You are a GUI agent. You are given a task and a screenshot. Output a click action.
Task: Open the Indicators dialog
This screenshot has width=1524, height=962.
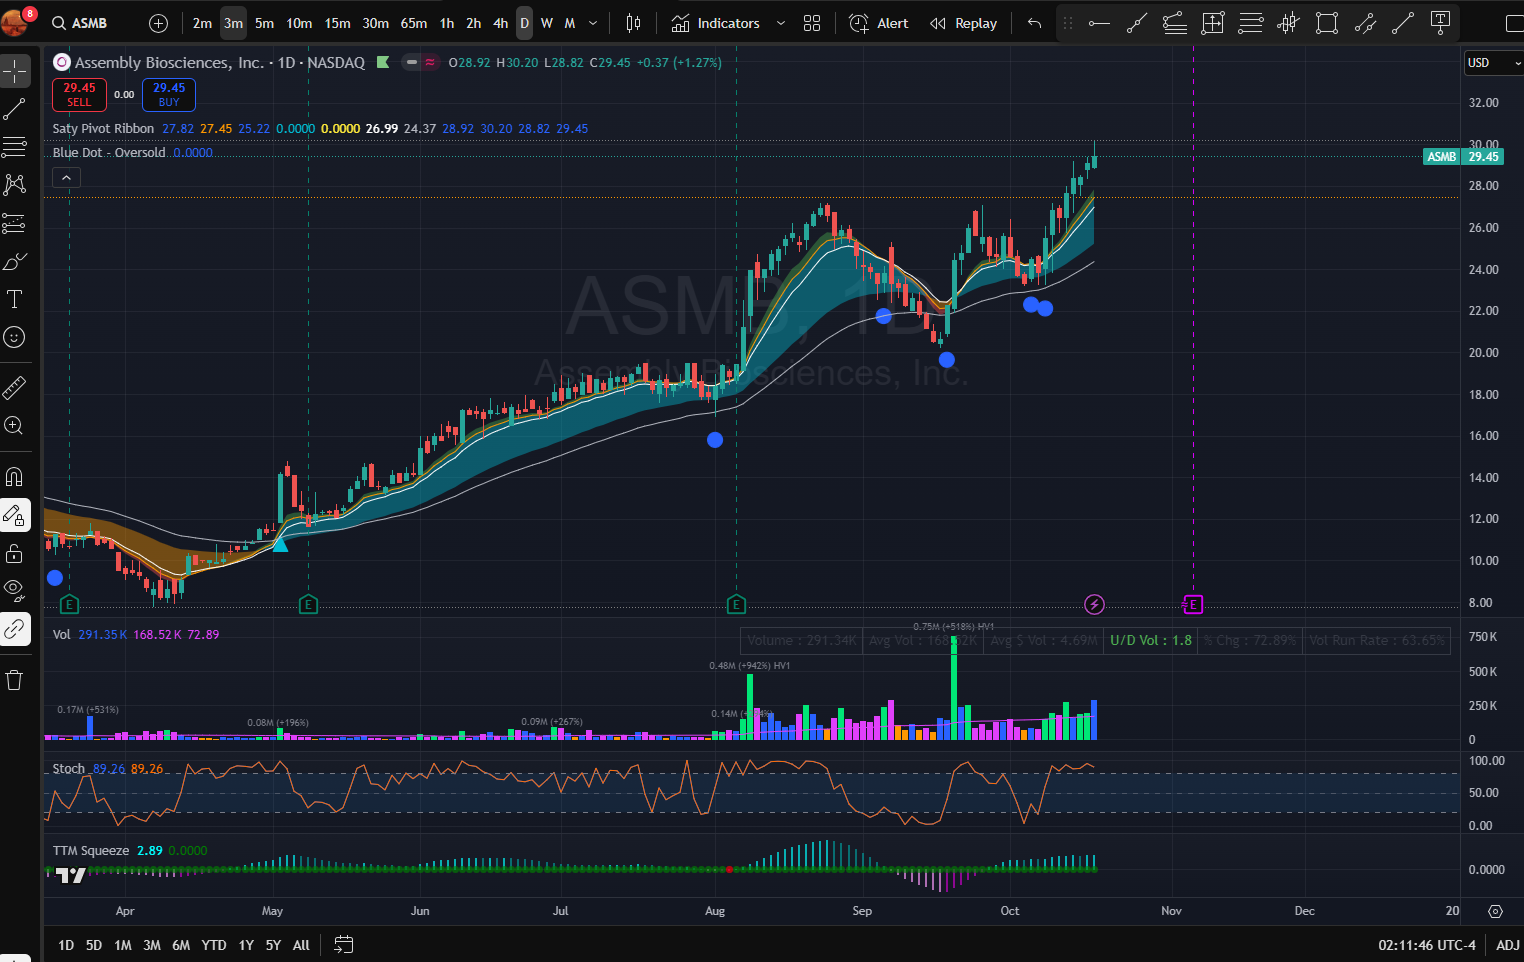click(x=717, y=23)
